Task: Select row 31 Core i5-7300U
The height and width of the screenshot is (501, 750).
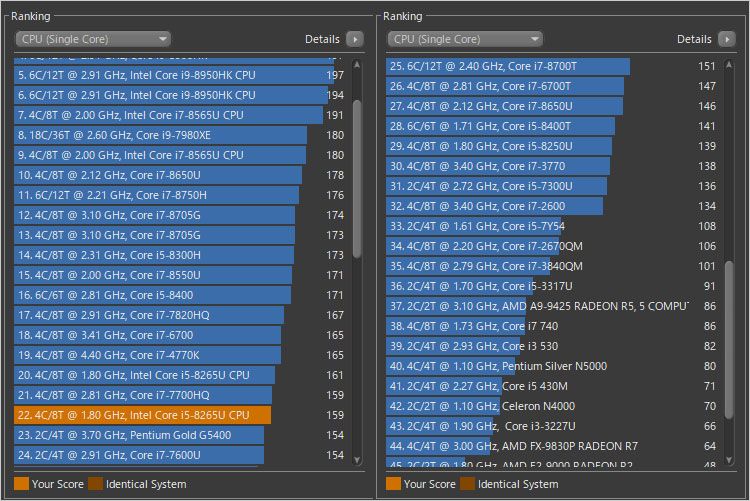Action: (551, 186)
